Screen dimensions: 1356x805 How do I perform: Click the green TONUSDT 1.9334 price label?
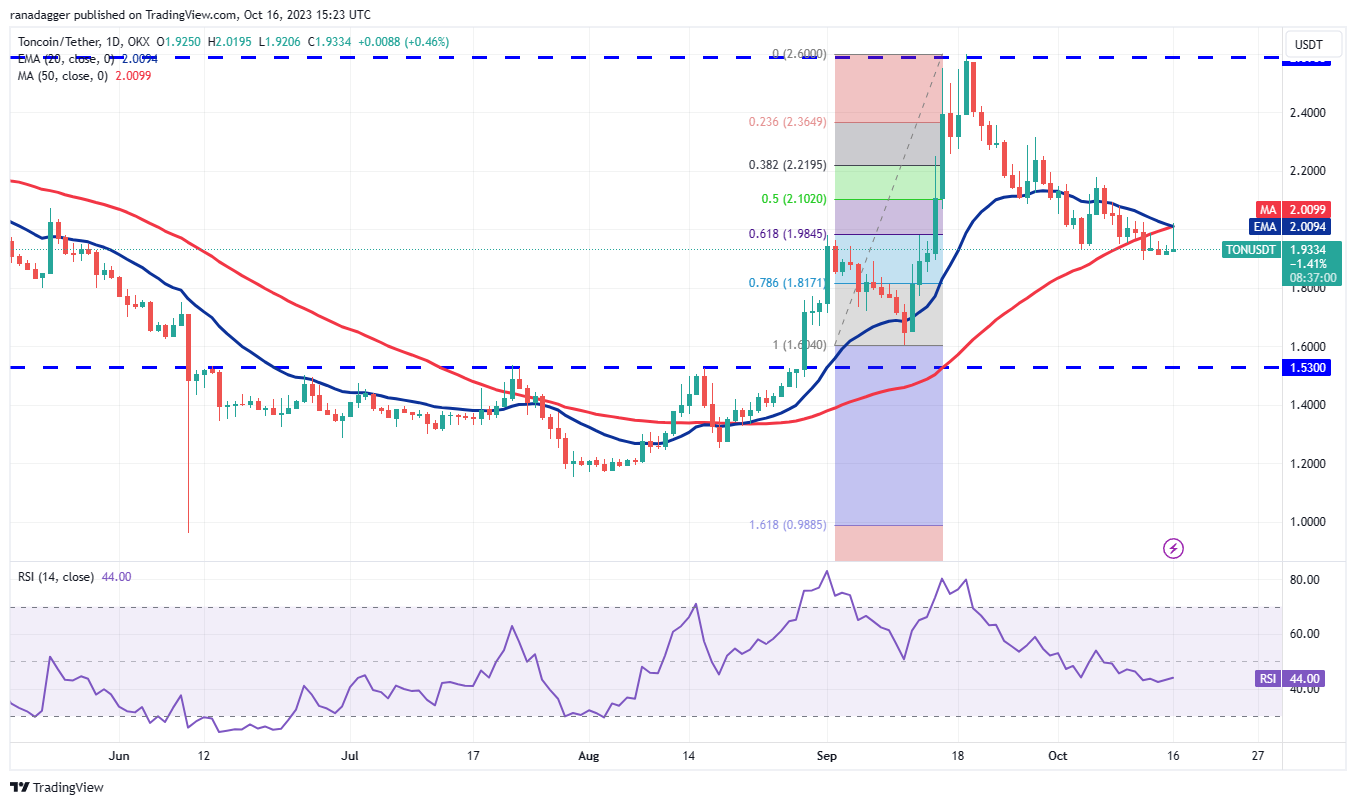pyautogui.click(x=1250, y=250)
